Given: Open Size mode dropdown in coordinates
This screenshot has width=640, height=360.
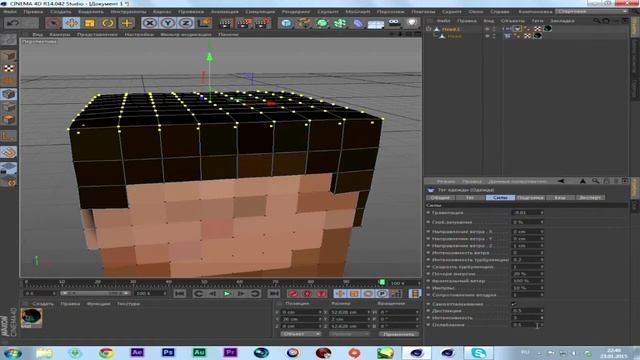Looking at the screenshot, I should [x=350, y=334].
